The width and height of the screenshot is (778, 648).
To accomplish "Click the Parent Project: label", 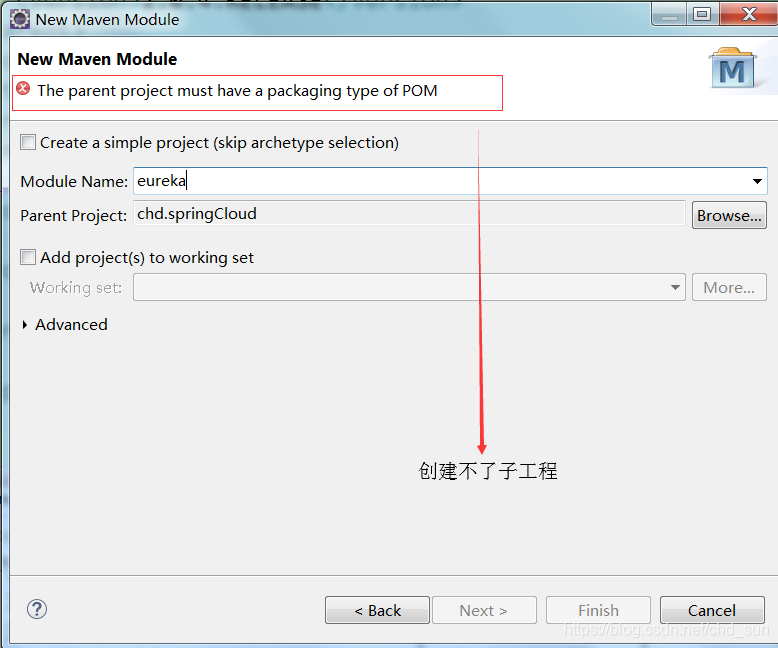I will [73, 216].
